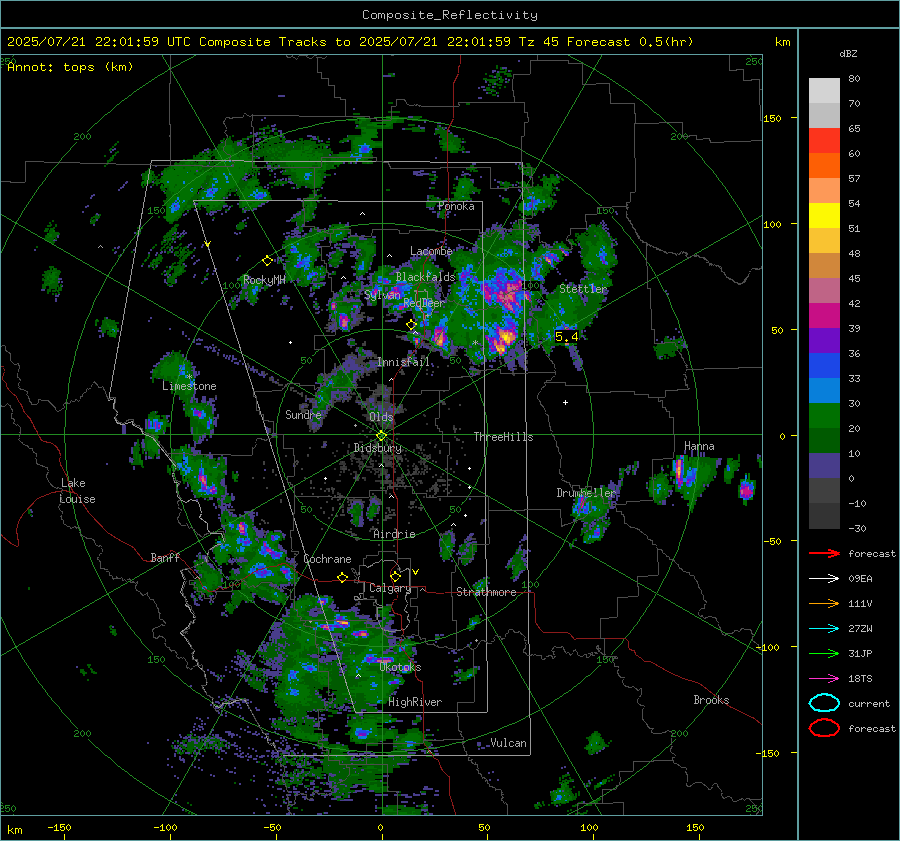Click the Lake Louise label
Viewport: 900px width, 841px height.
(x=78, y=491)
